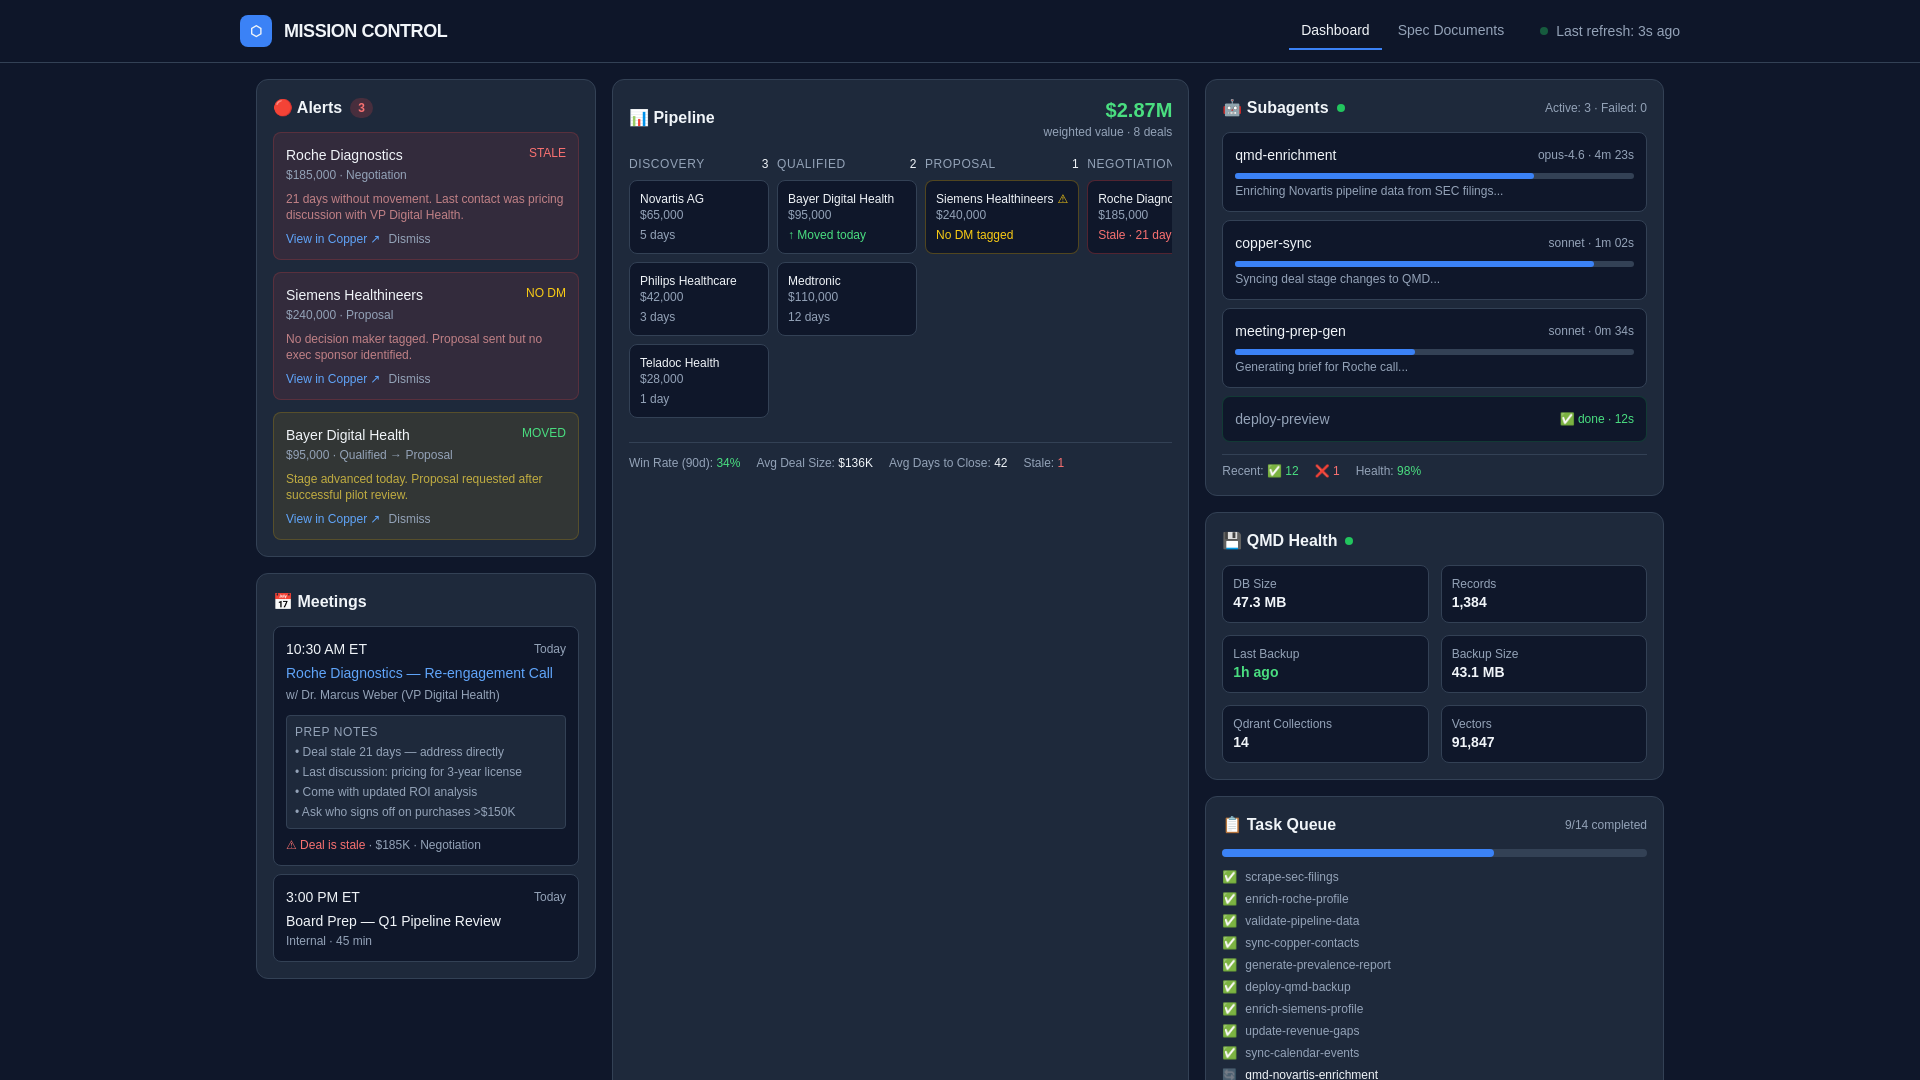The width and height of the screenshot is (1920, 1080).
Task: Click the DB Size 47.3 MB tile
Action: point(1325,594)
